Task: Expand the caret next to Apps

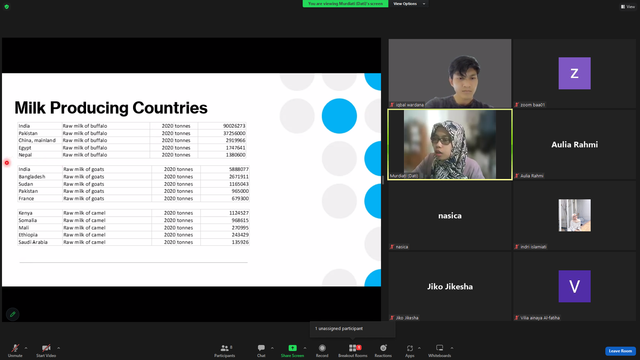Action: coord(419,348)
